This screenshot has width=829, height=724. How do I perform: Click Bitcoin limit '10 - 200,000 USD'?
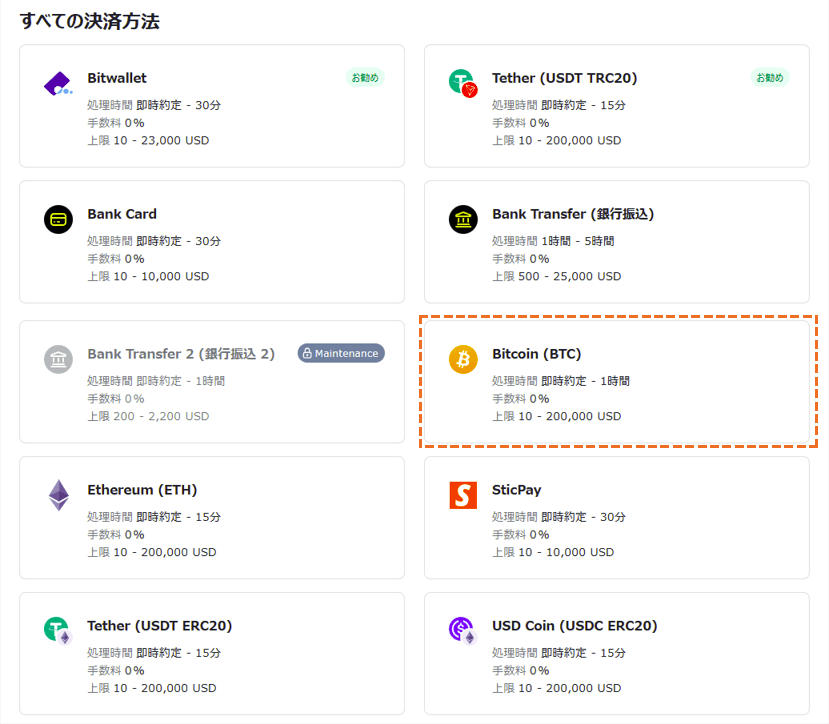click(570, 416)
